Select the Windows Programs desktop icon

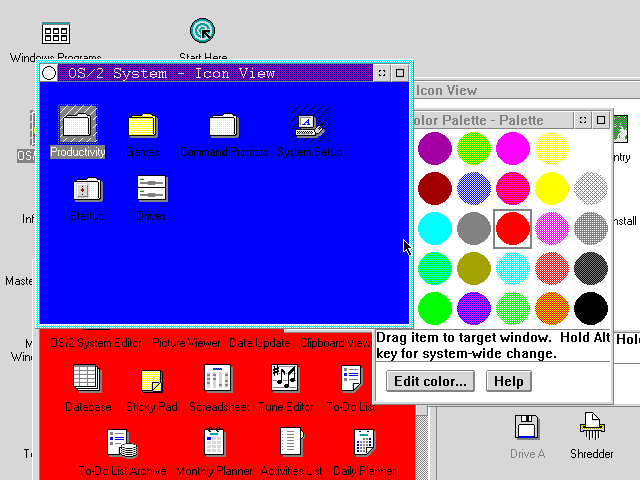pos(56,33)
